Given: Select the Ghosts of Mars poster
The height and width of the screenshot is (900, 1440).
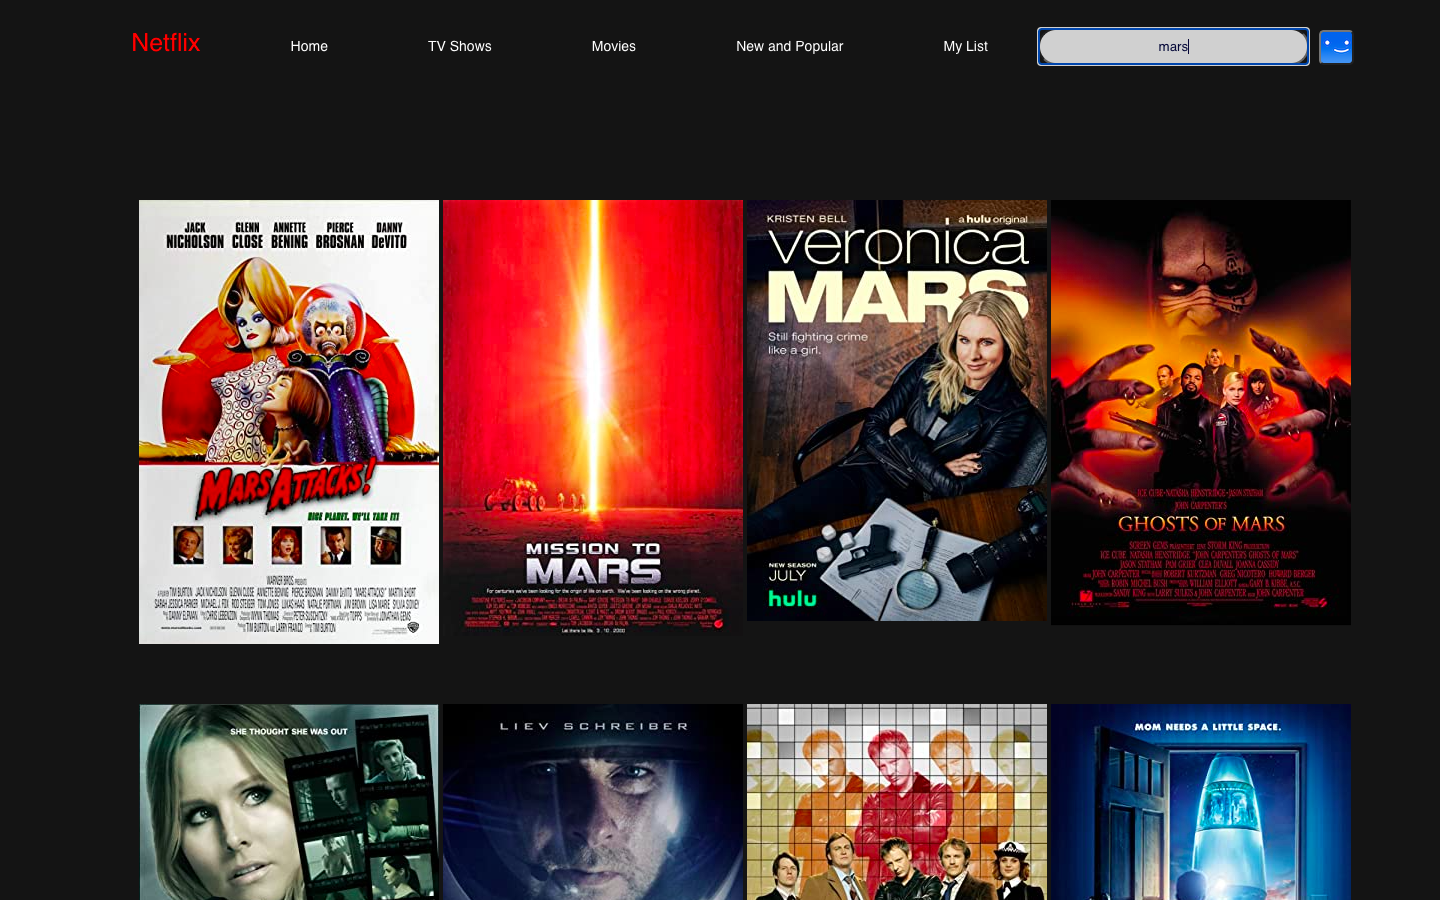Looking at the screenshot, I should (x=1201, y=412).
